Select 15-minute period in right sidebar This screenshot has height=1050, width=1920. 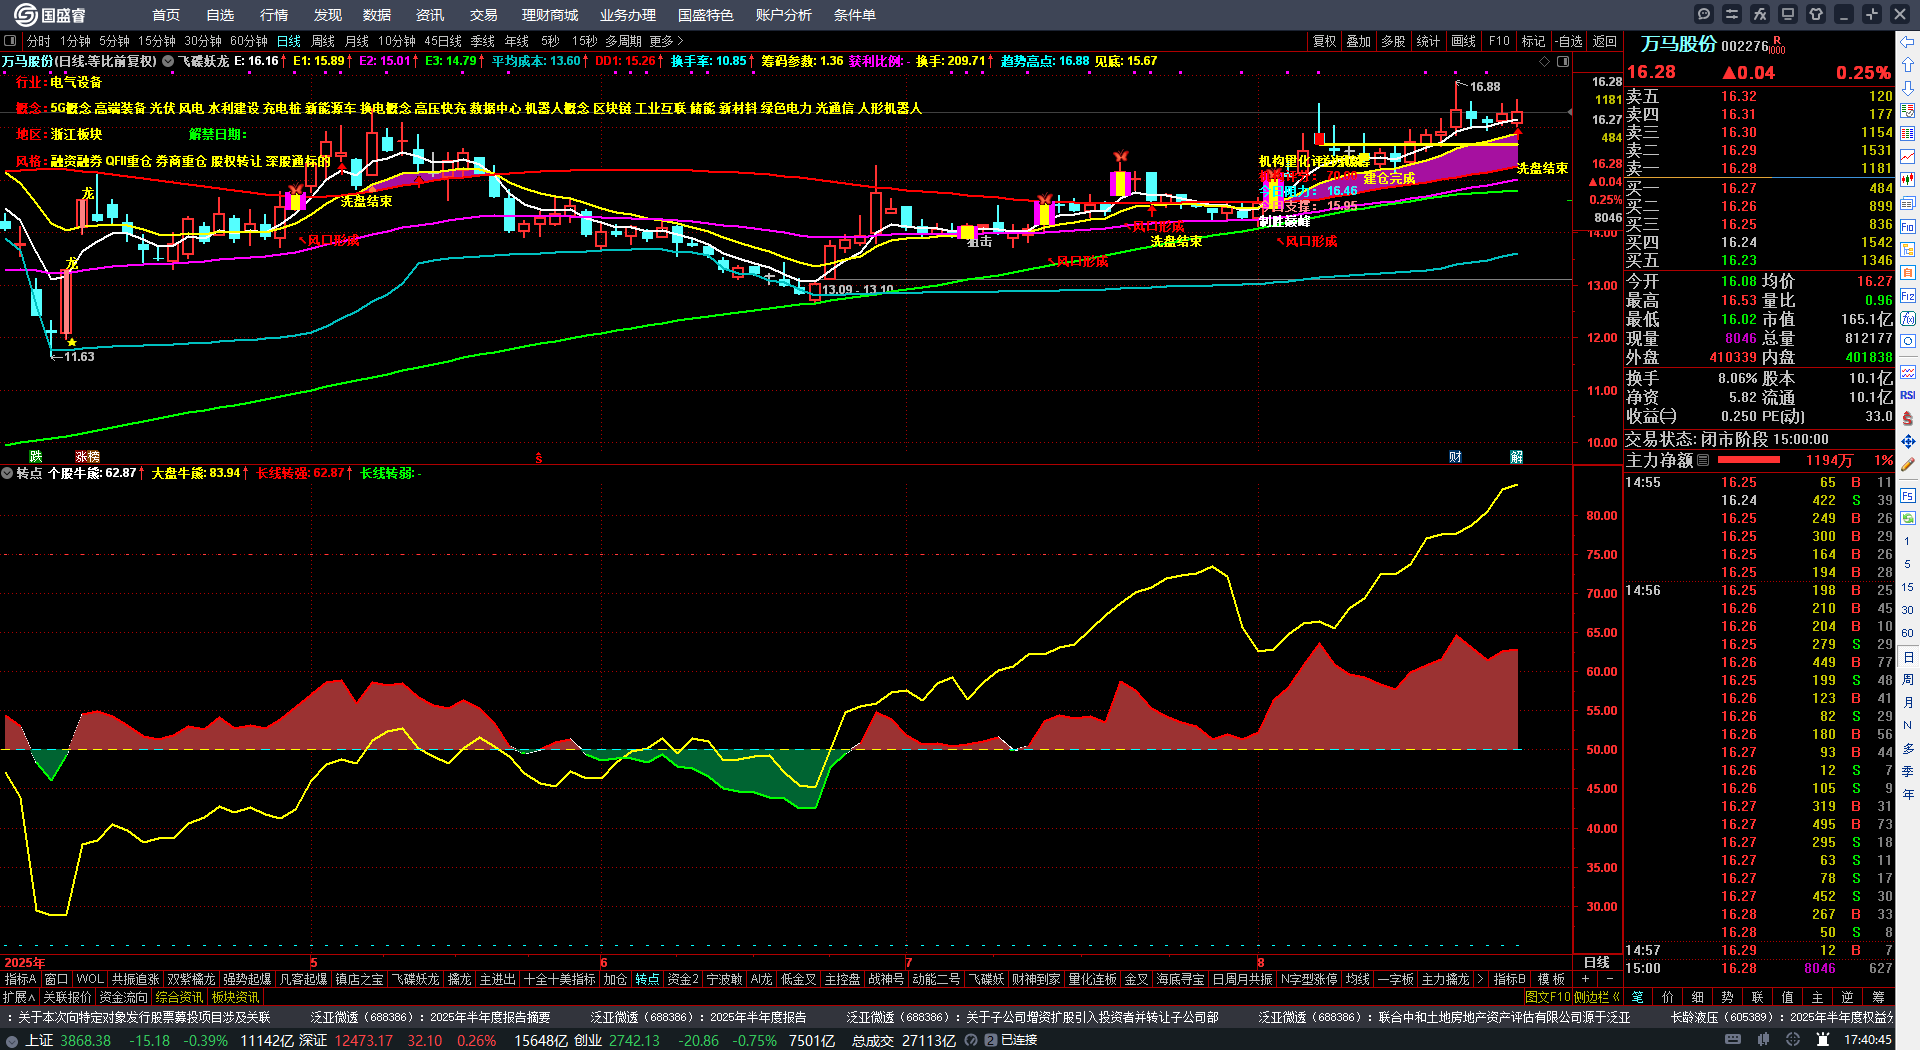coord(1908,587)
